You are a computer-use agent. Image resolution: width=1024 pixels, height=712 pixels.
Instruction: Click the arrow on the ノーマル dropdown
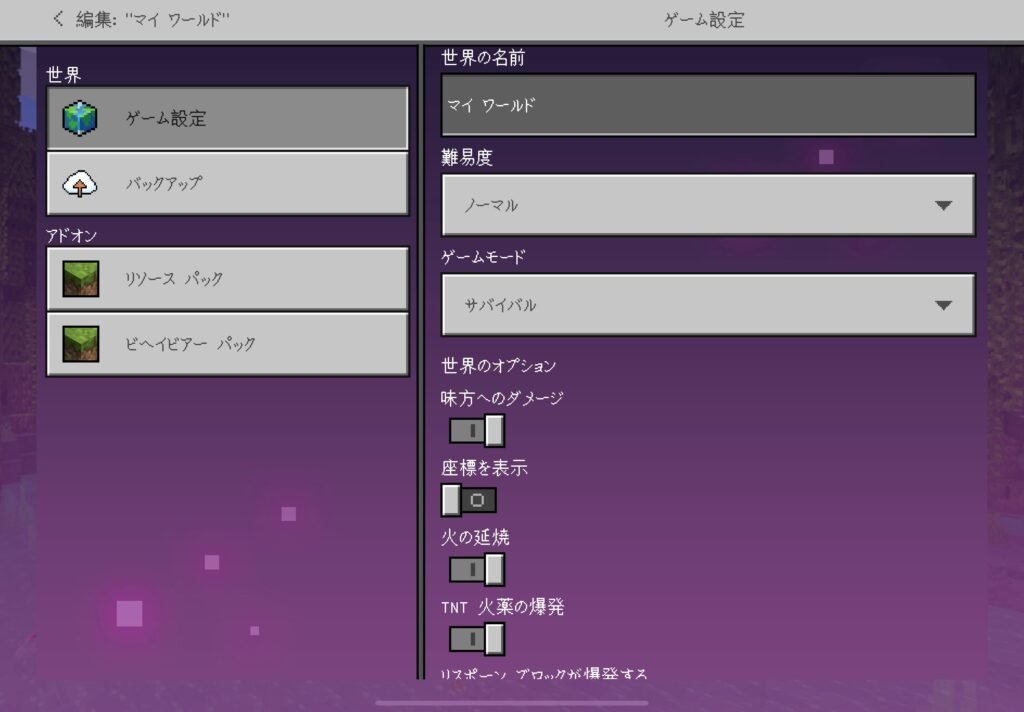[x=943, y=206]
